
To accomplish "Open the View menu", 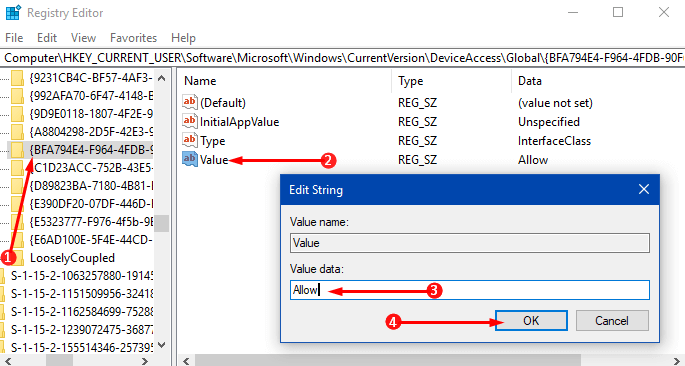I will point(83,38).
